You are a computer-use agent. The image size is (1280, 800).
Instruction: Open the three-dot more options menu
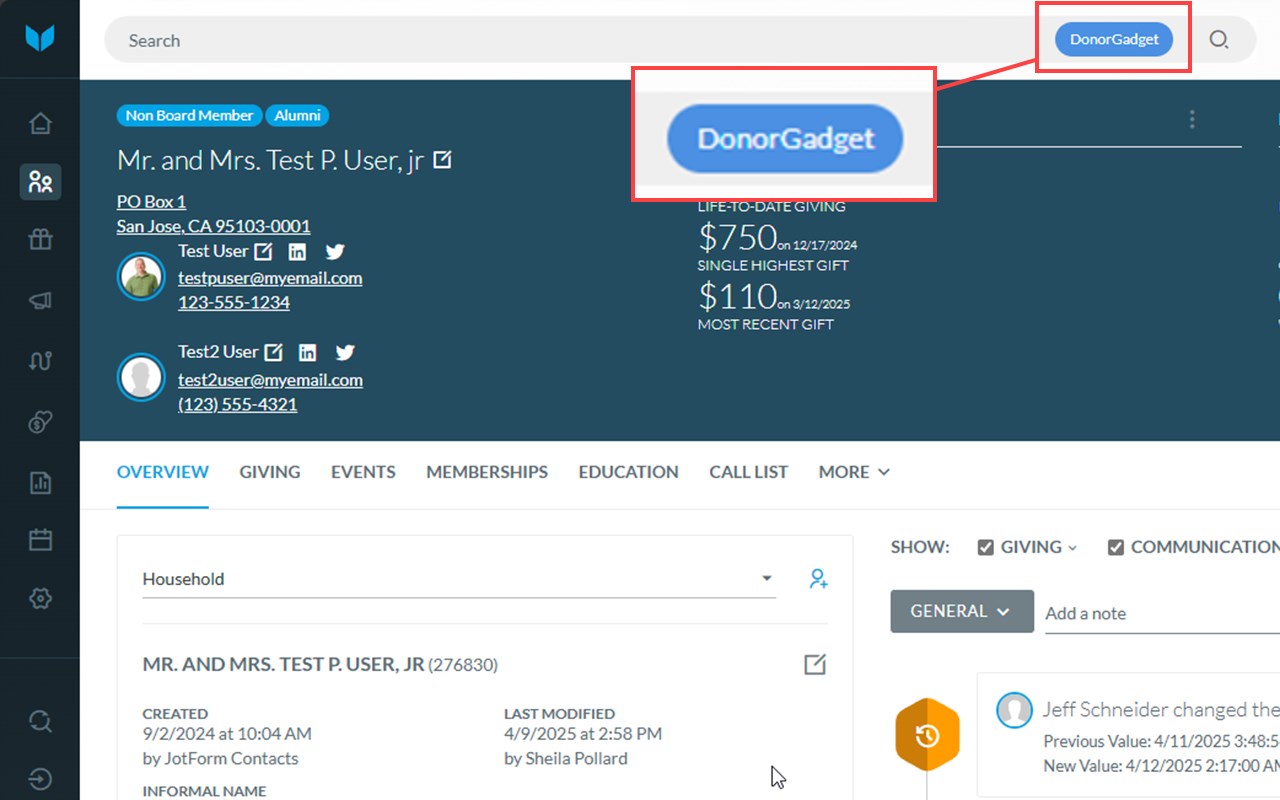point(1192,120)
